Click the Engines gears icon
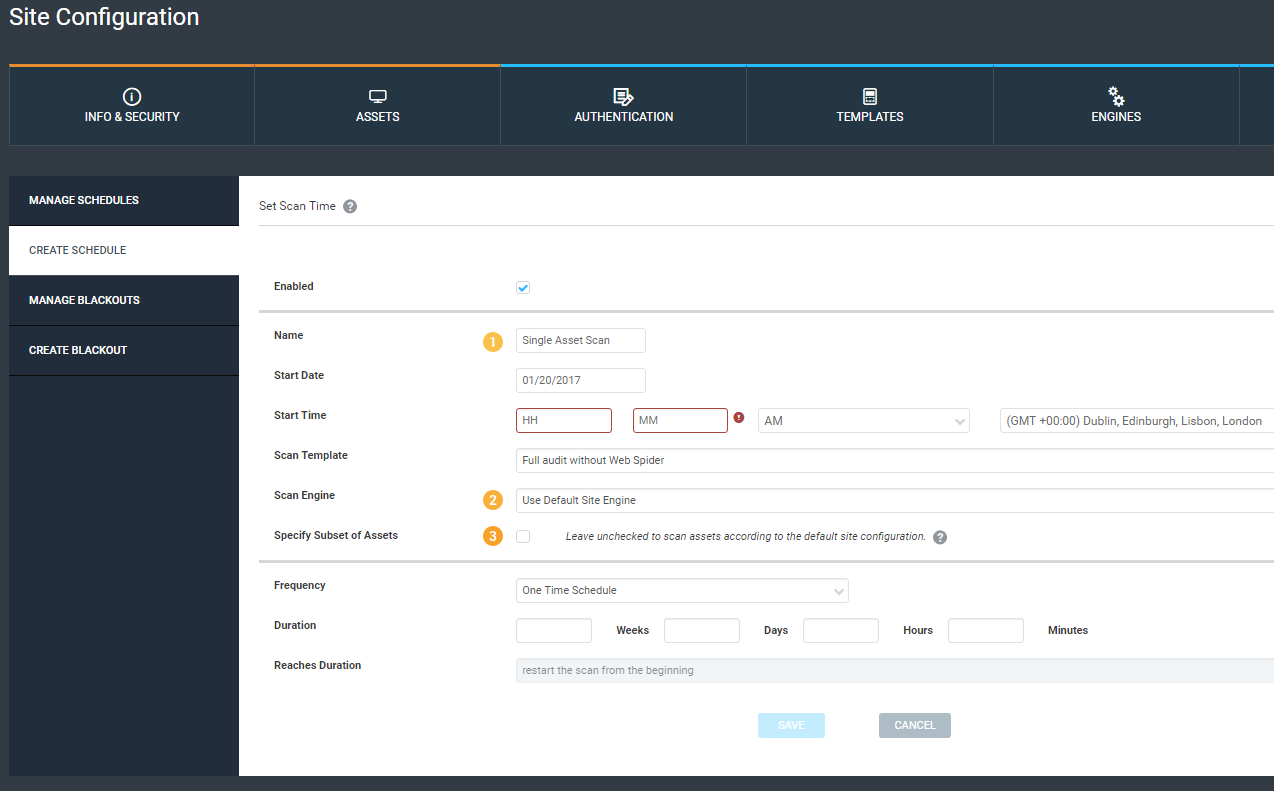The height and width of the screenshot is (791, 1274). (1116, 96)
